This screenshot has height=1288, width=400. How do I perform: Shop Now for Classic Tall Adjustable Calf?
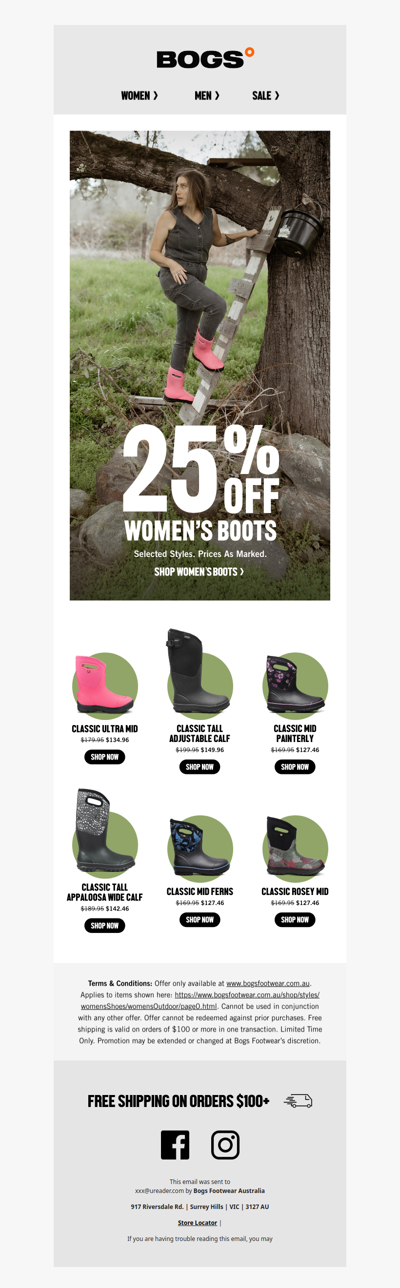[199, 767]
